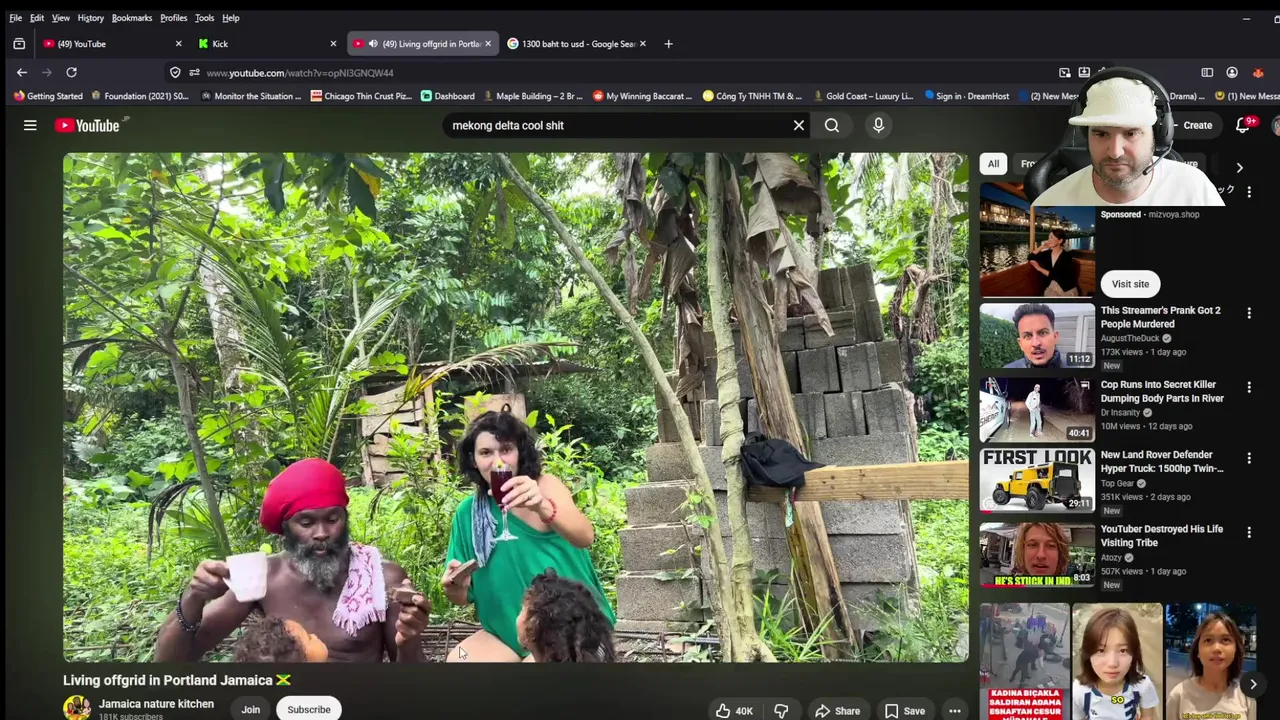The height and width of the screenshot is (720, 1280).
Task: Open more actions menu beside Save
Action: click(x=955, y=711)
